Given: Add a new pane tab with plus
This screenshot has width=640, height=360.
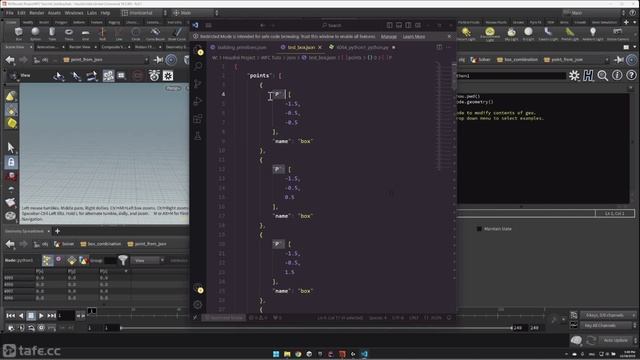Looking at the screenshot, I should [x=58, y=231].
